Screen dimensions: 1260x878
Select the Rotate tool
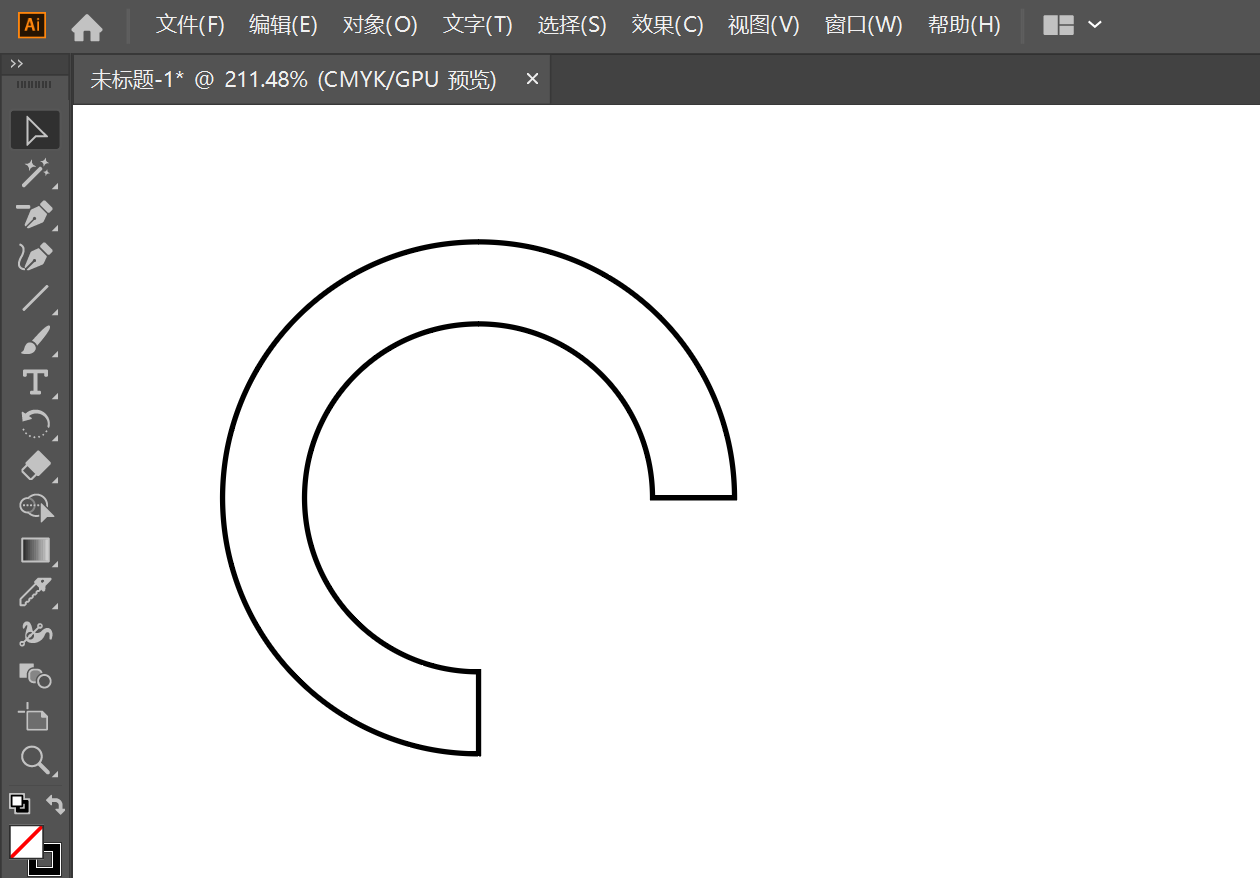coord(35,424)
